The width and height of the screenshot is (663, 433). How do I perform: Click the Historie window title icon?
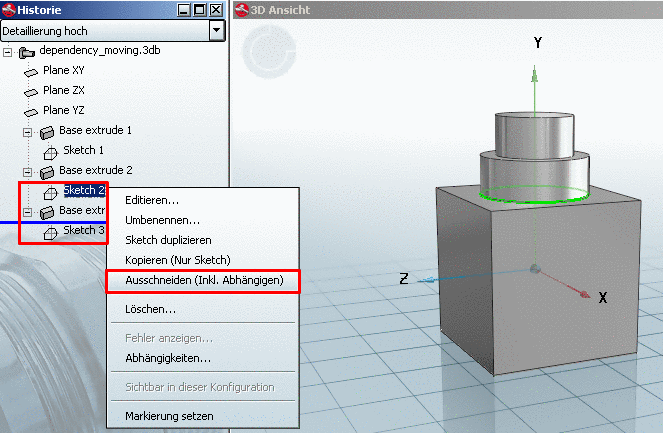[8, 10]
